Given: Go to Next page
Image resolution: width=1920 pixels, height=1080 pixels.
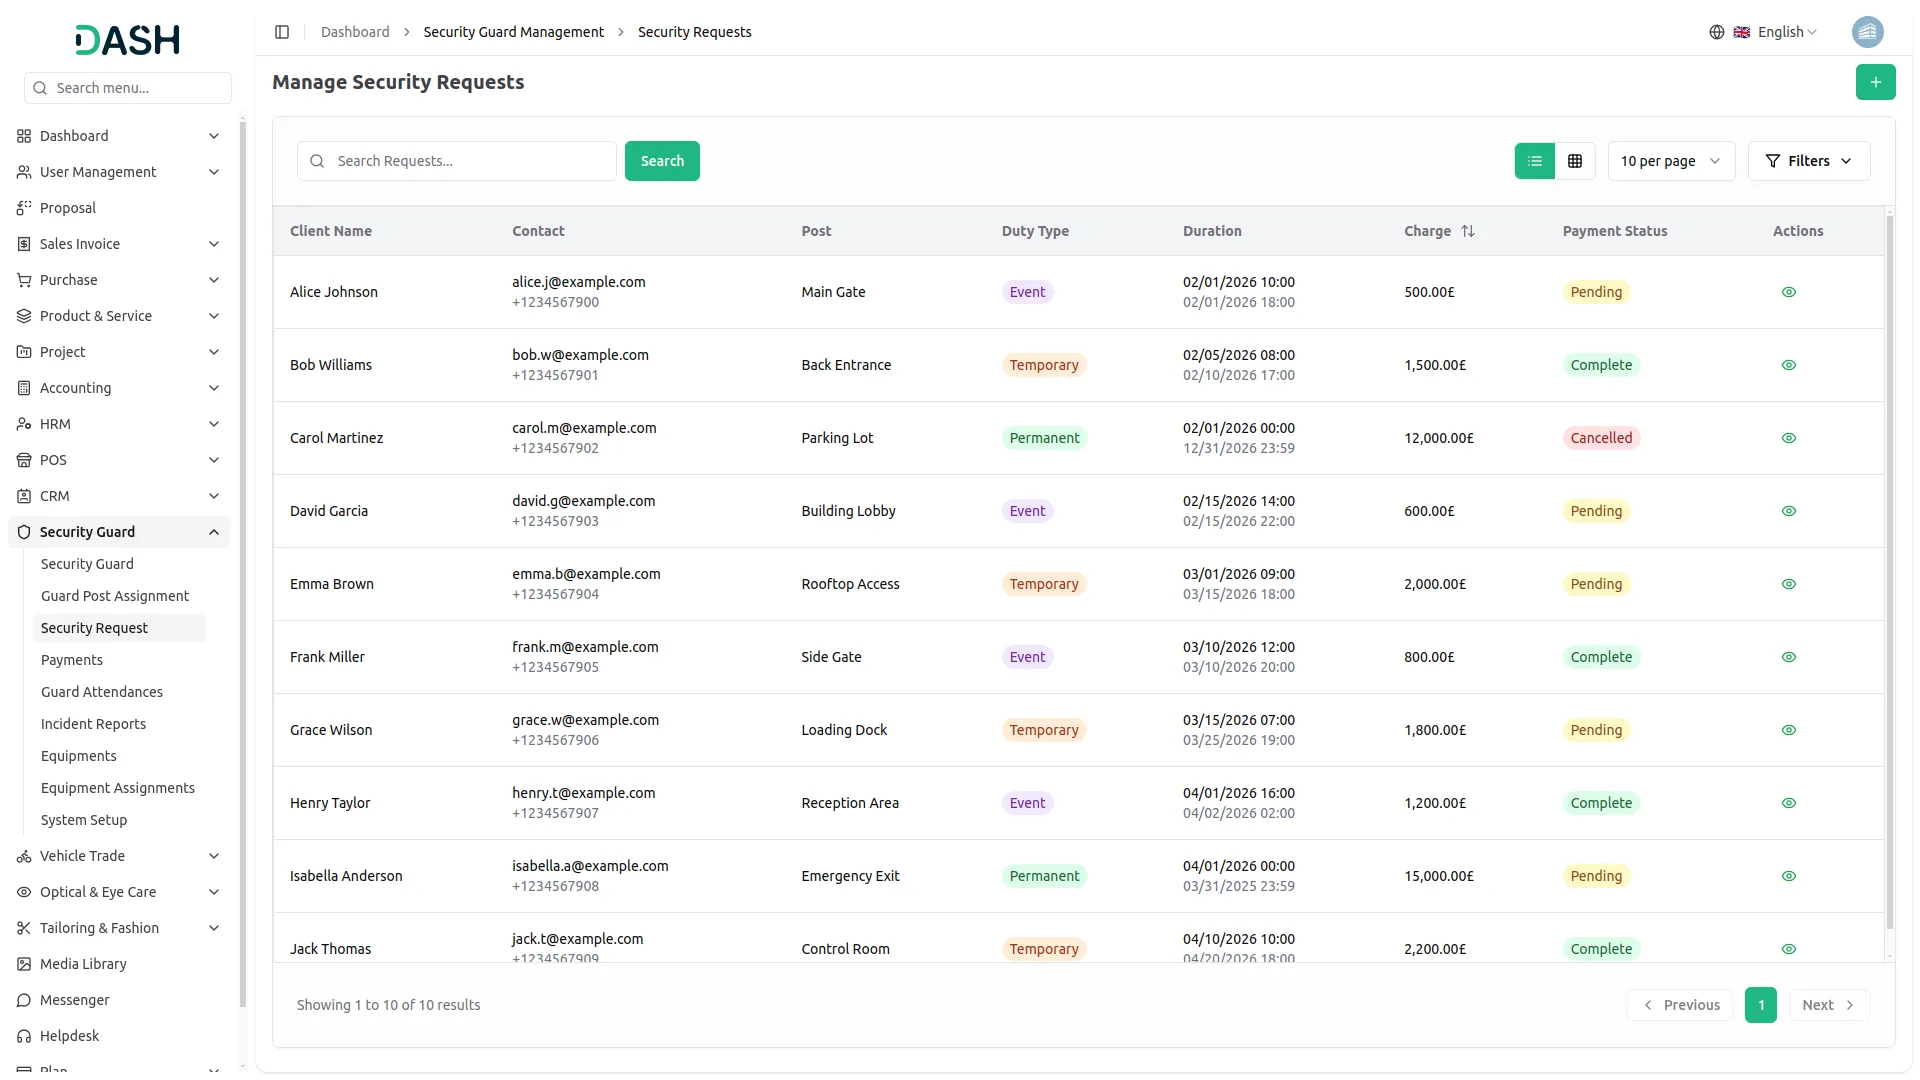Looking at the screenshot, I should coord(1827,1005).
